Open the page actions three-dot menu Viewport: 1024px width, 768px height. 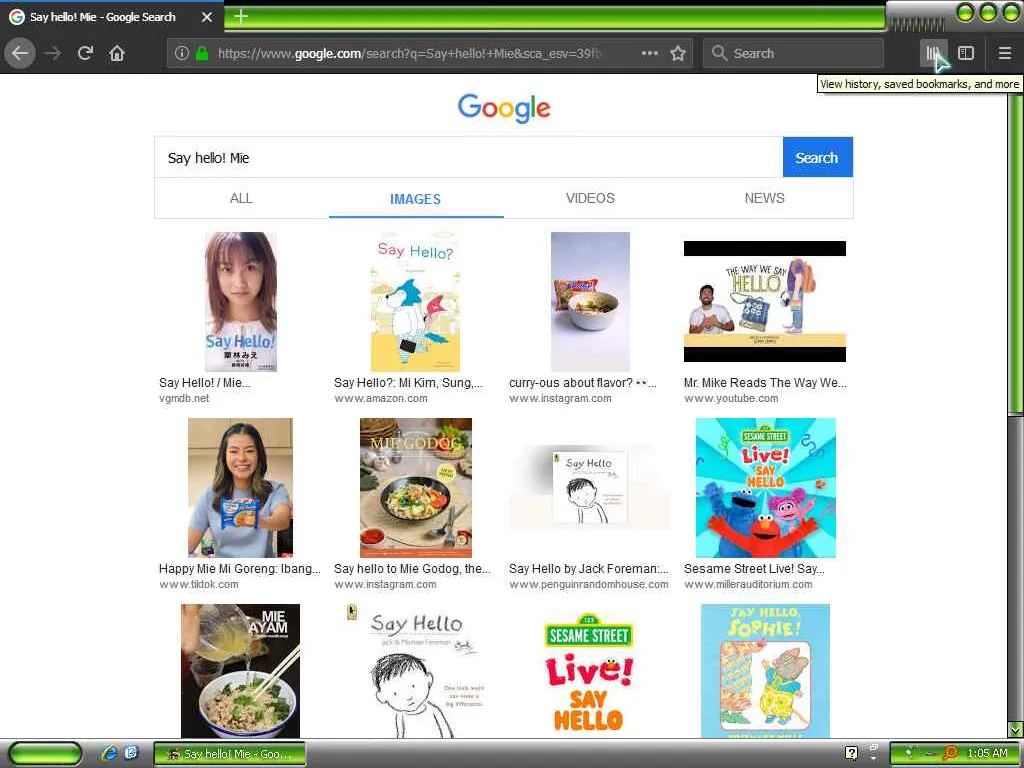[649, 54]
